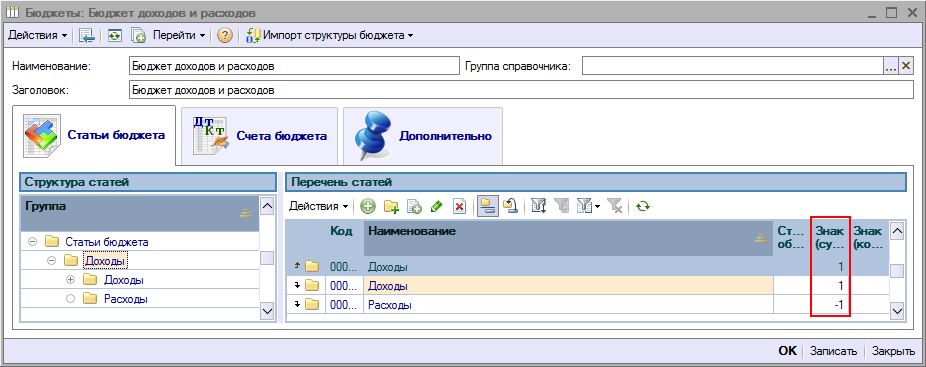Click the copy-with-plus icon left of Перейти

click(138, 35)
